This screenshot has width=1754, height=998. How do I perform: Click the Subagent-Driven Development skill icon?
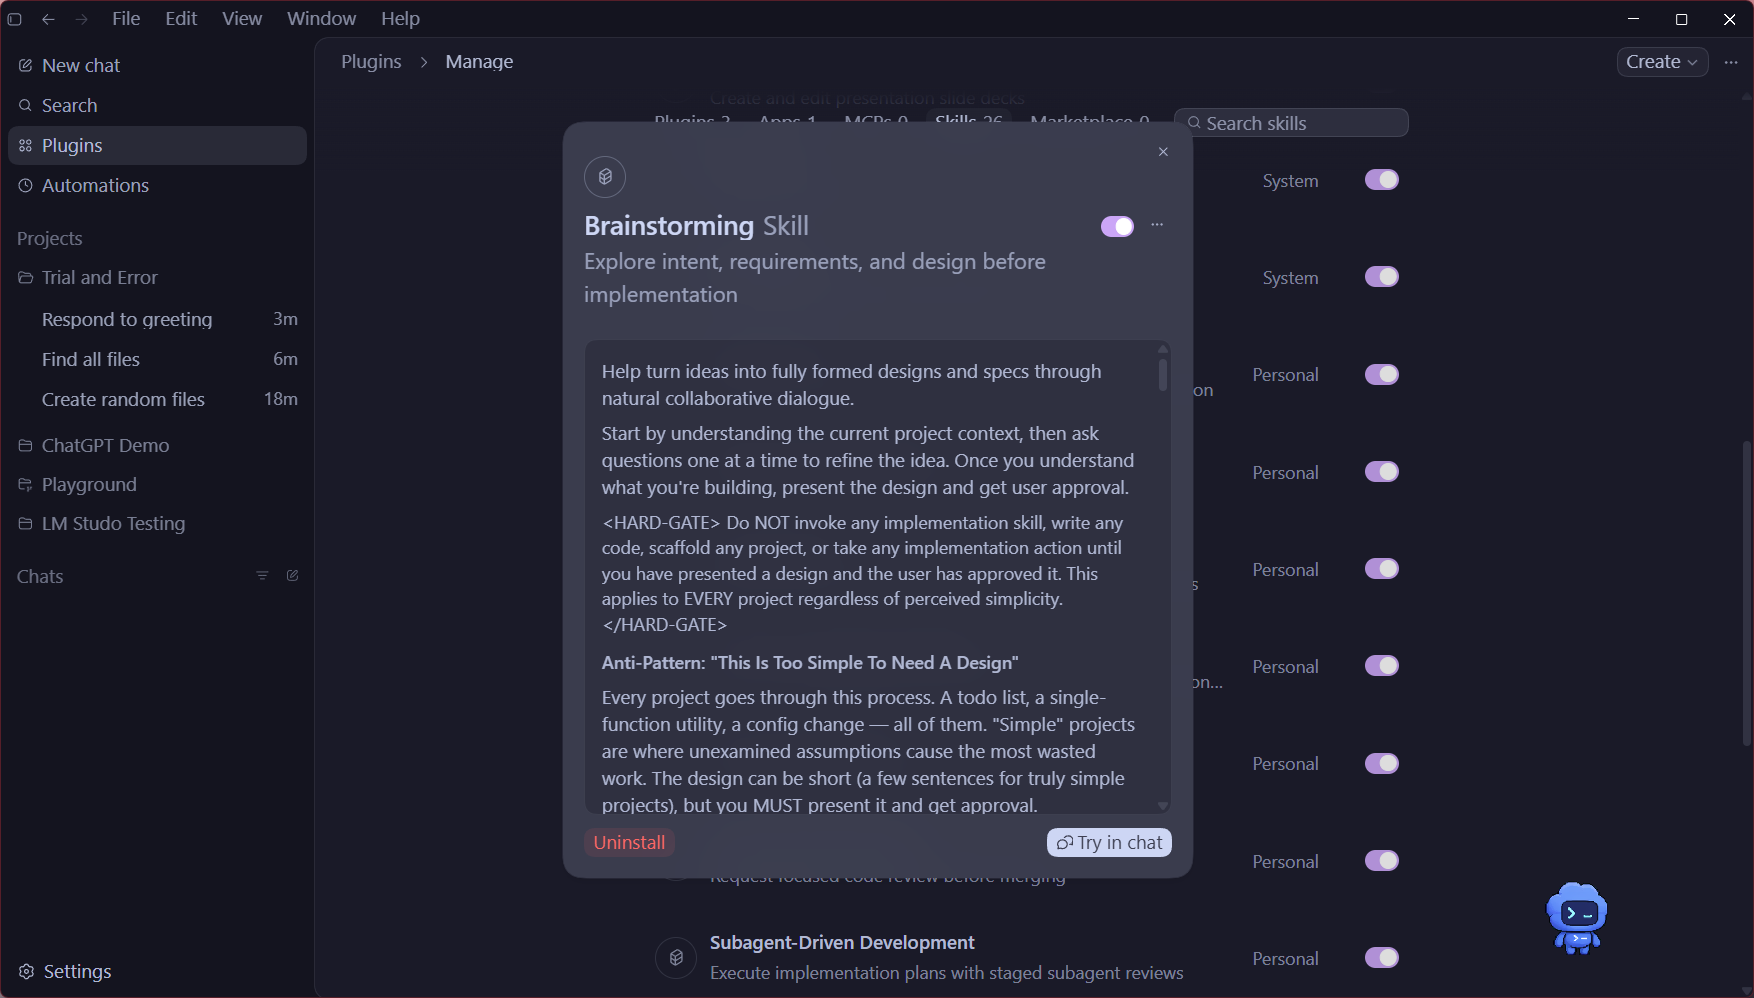click(x=676, y=957)
